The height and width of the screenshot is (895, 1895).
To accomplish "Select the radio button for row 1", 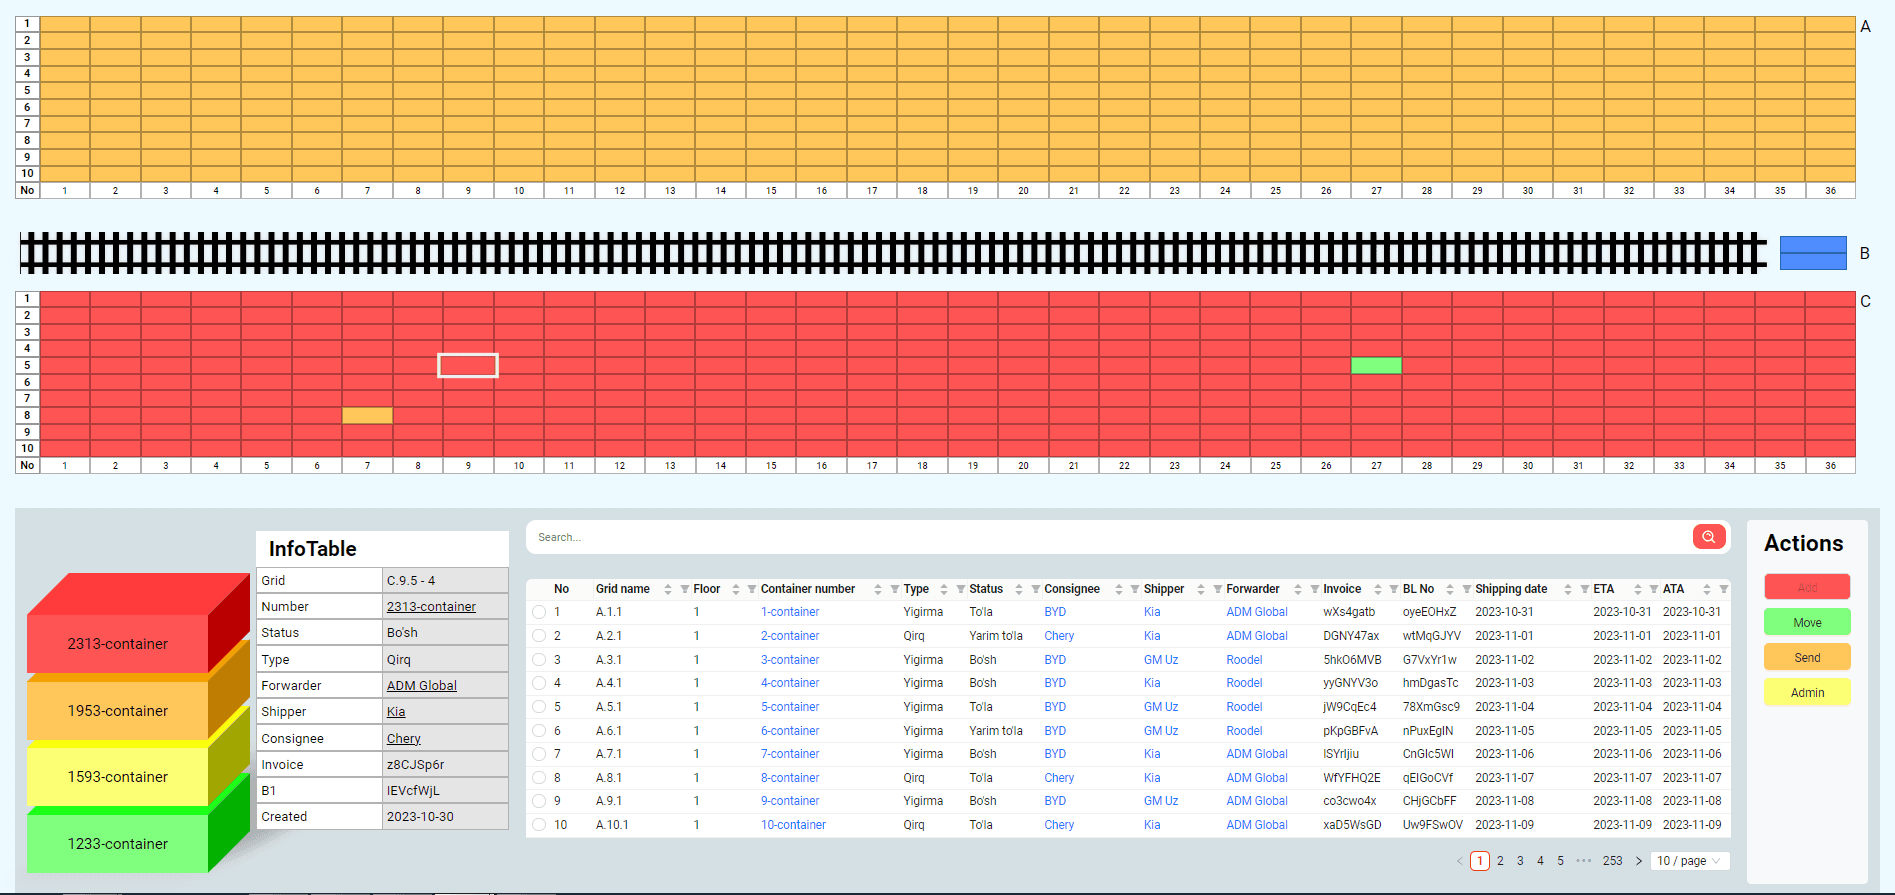I will click(539, 612).
